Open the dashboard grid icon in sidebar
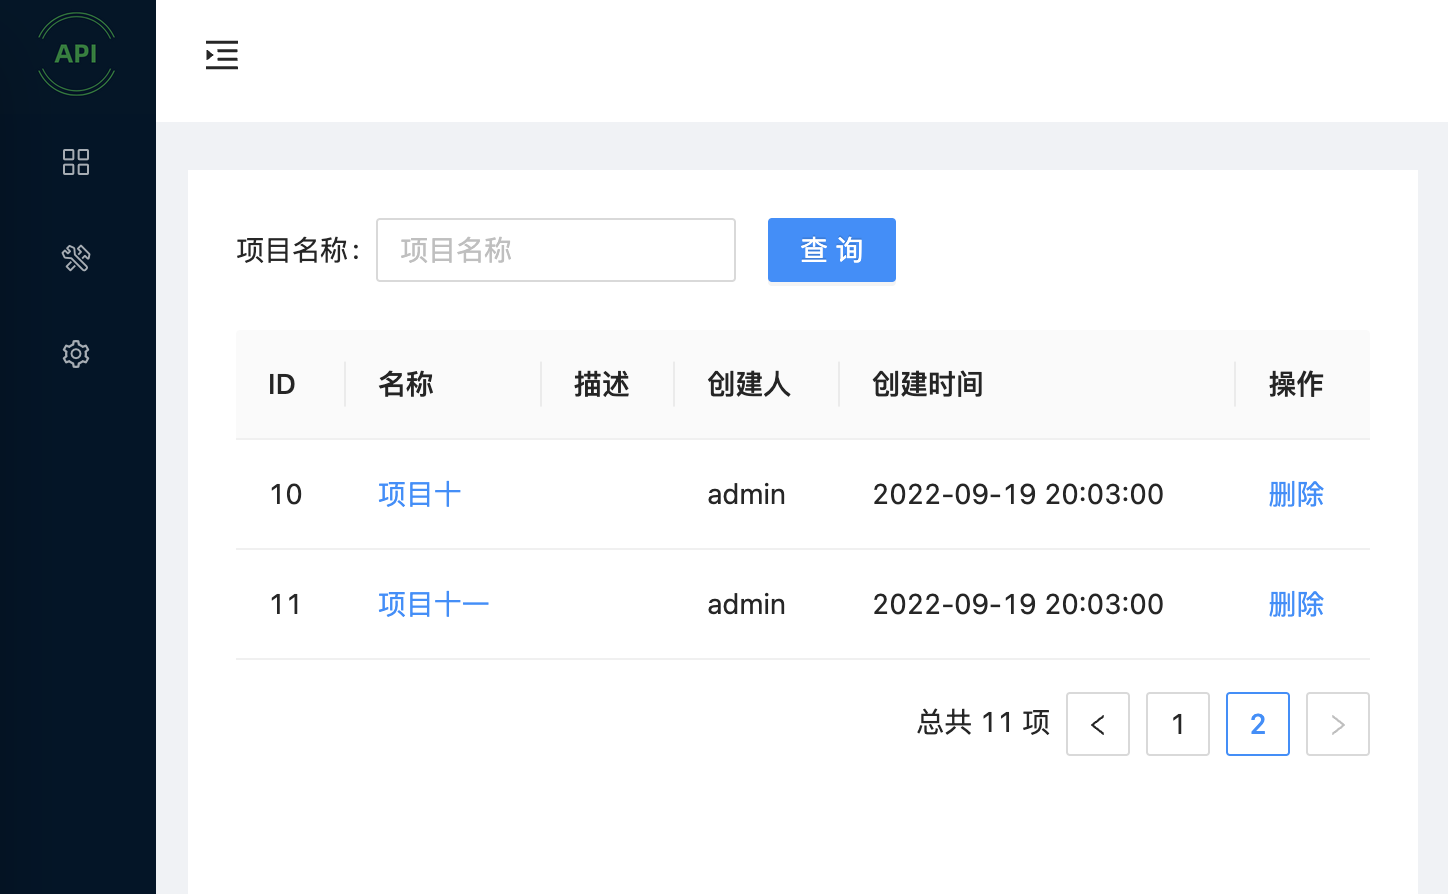The height and width of the screenshot is (894, 1448). 76,162
